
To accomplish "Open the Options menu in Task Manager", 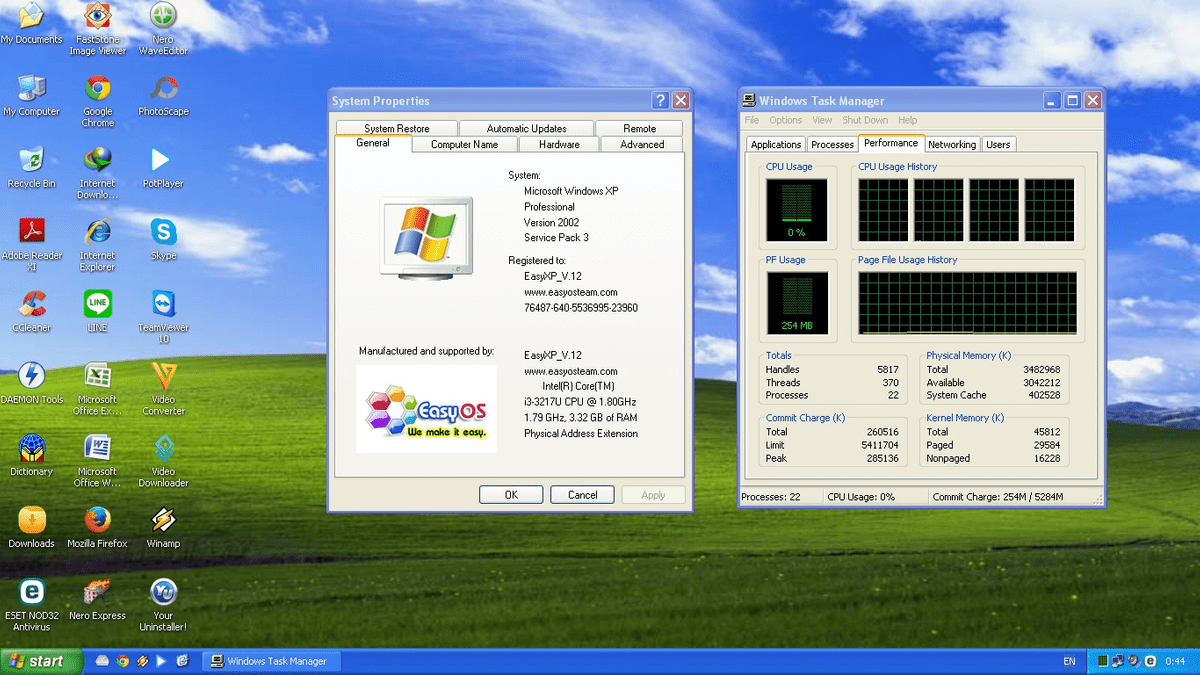I will (786, 120).
